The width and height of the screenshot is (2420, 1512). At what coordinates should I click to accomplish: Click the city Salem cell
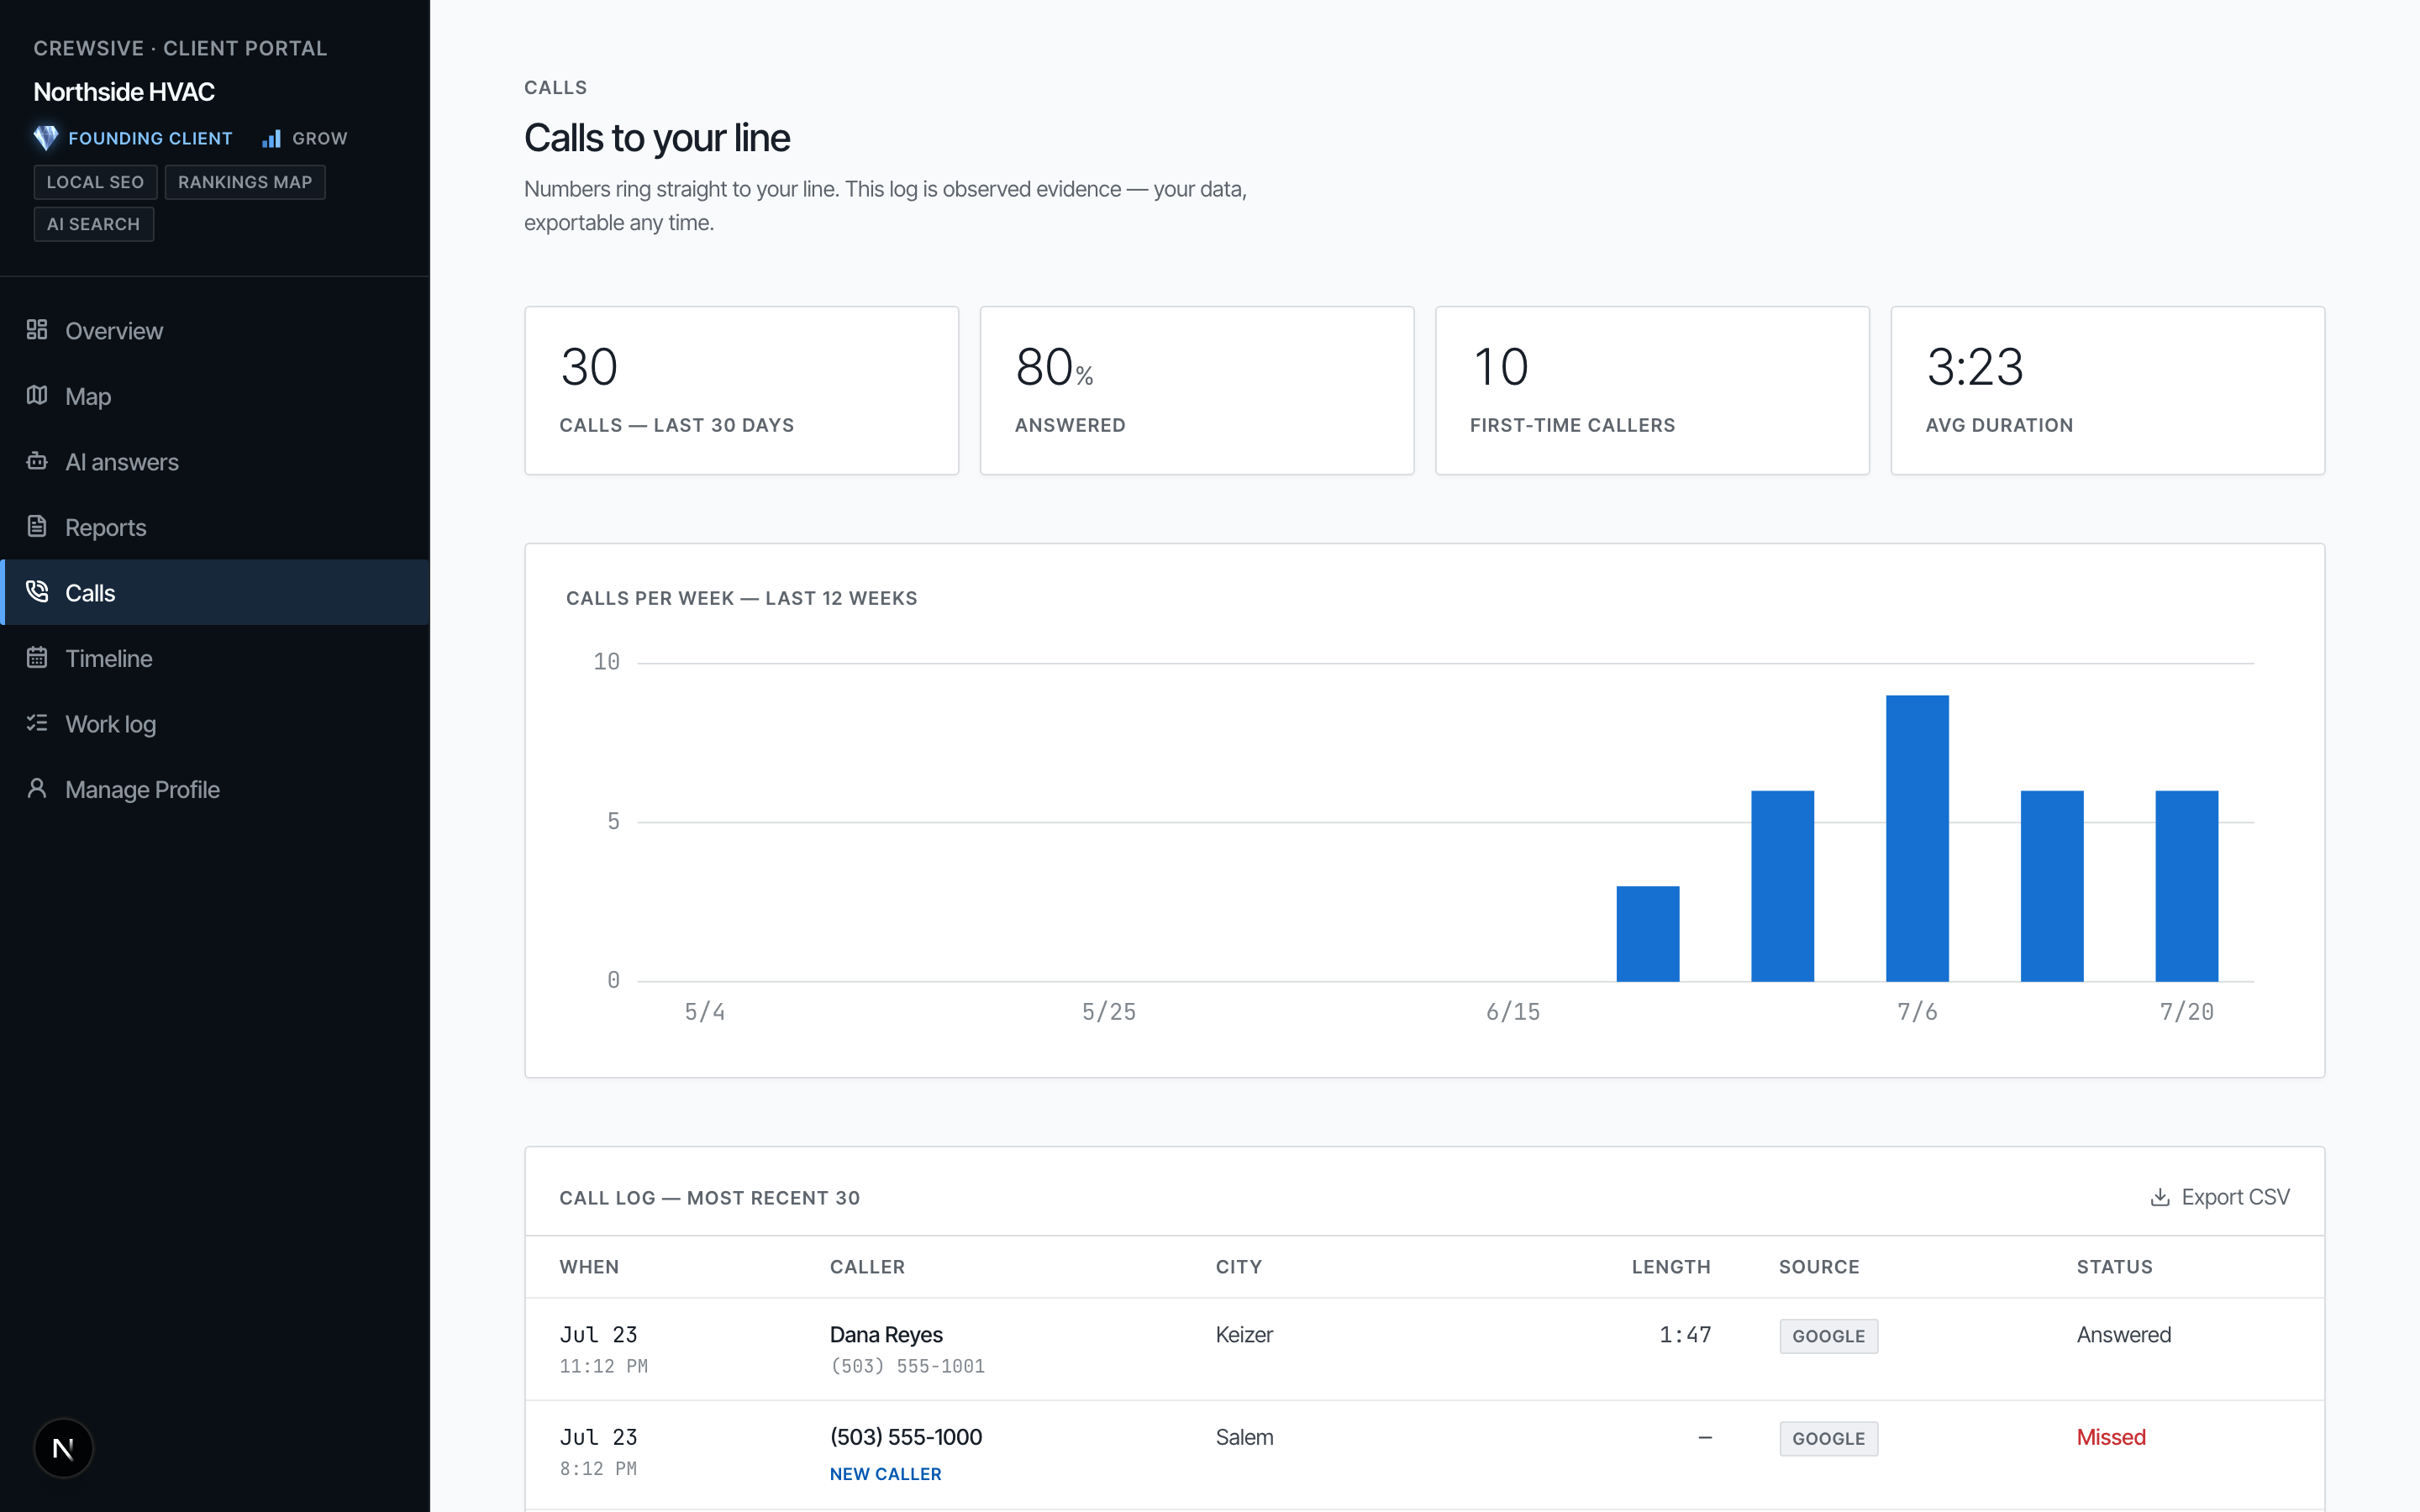[1244, 1437]
